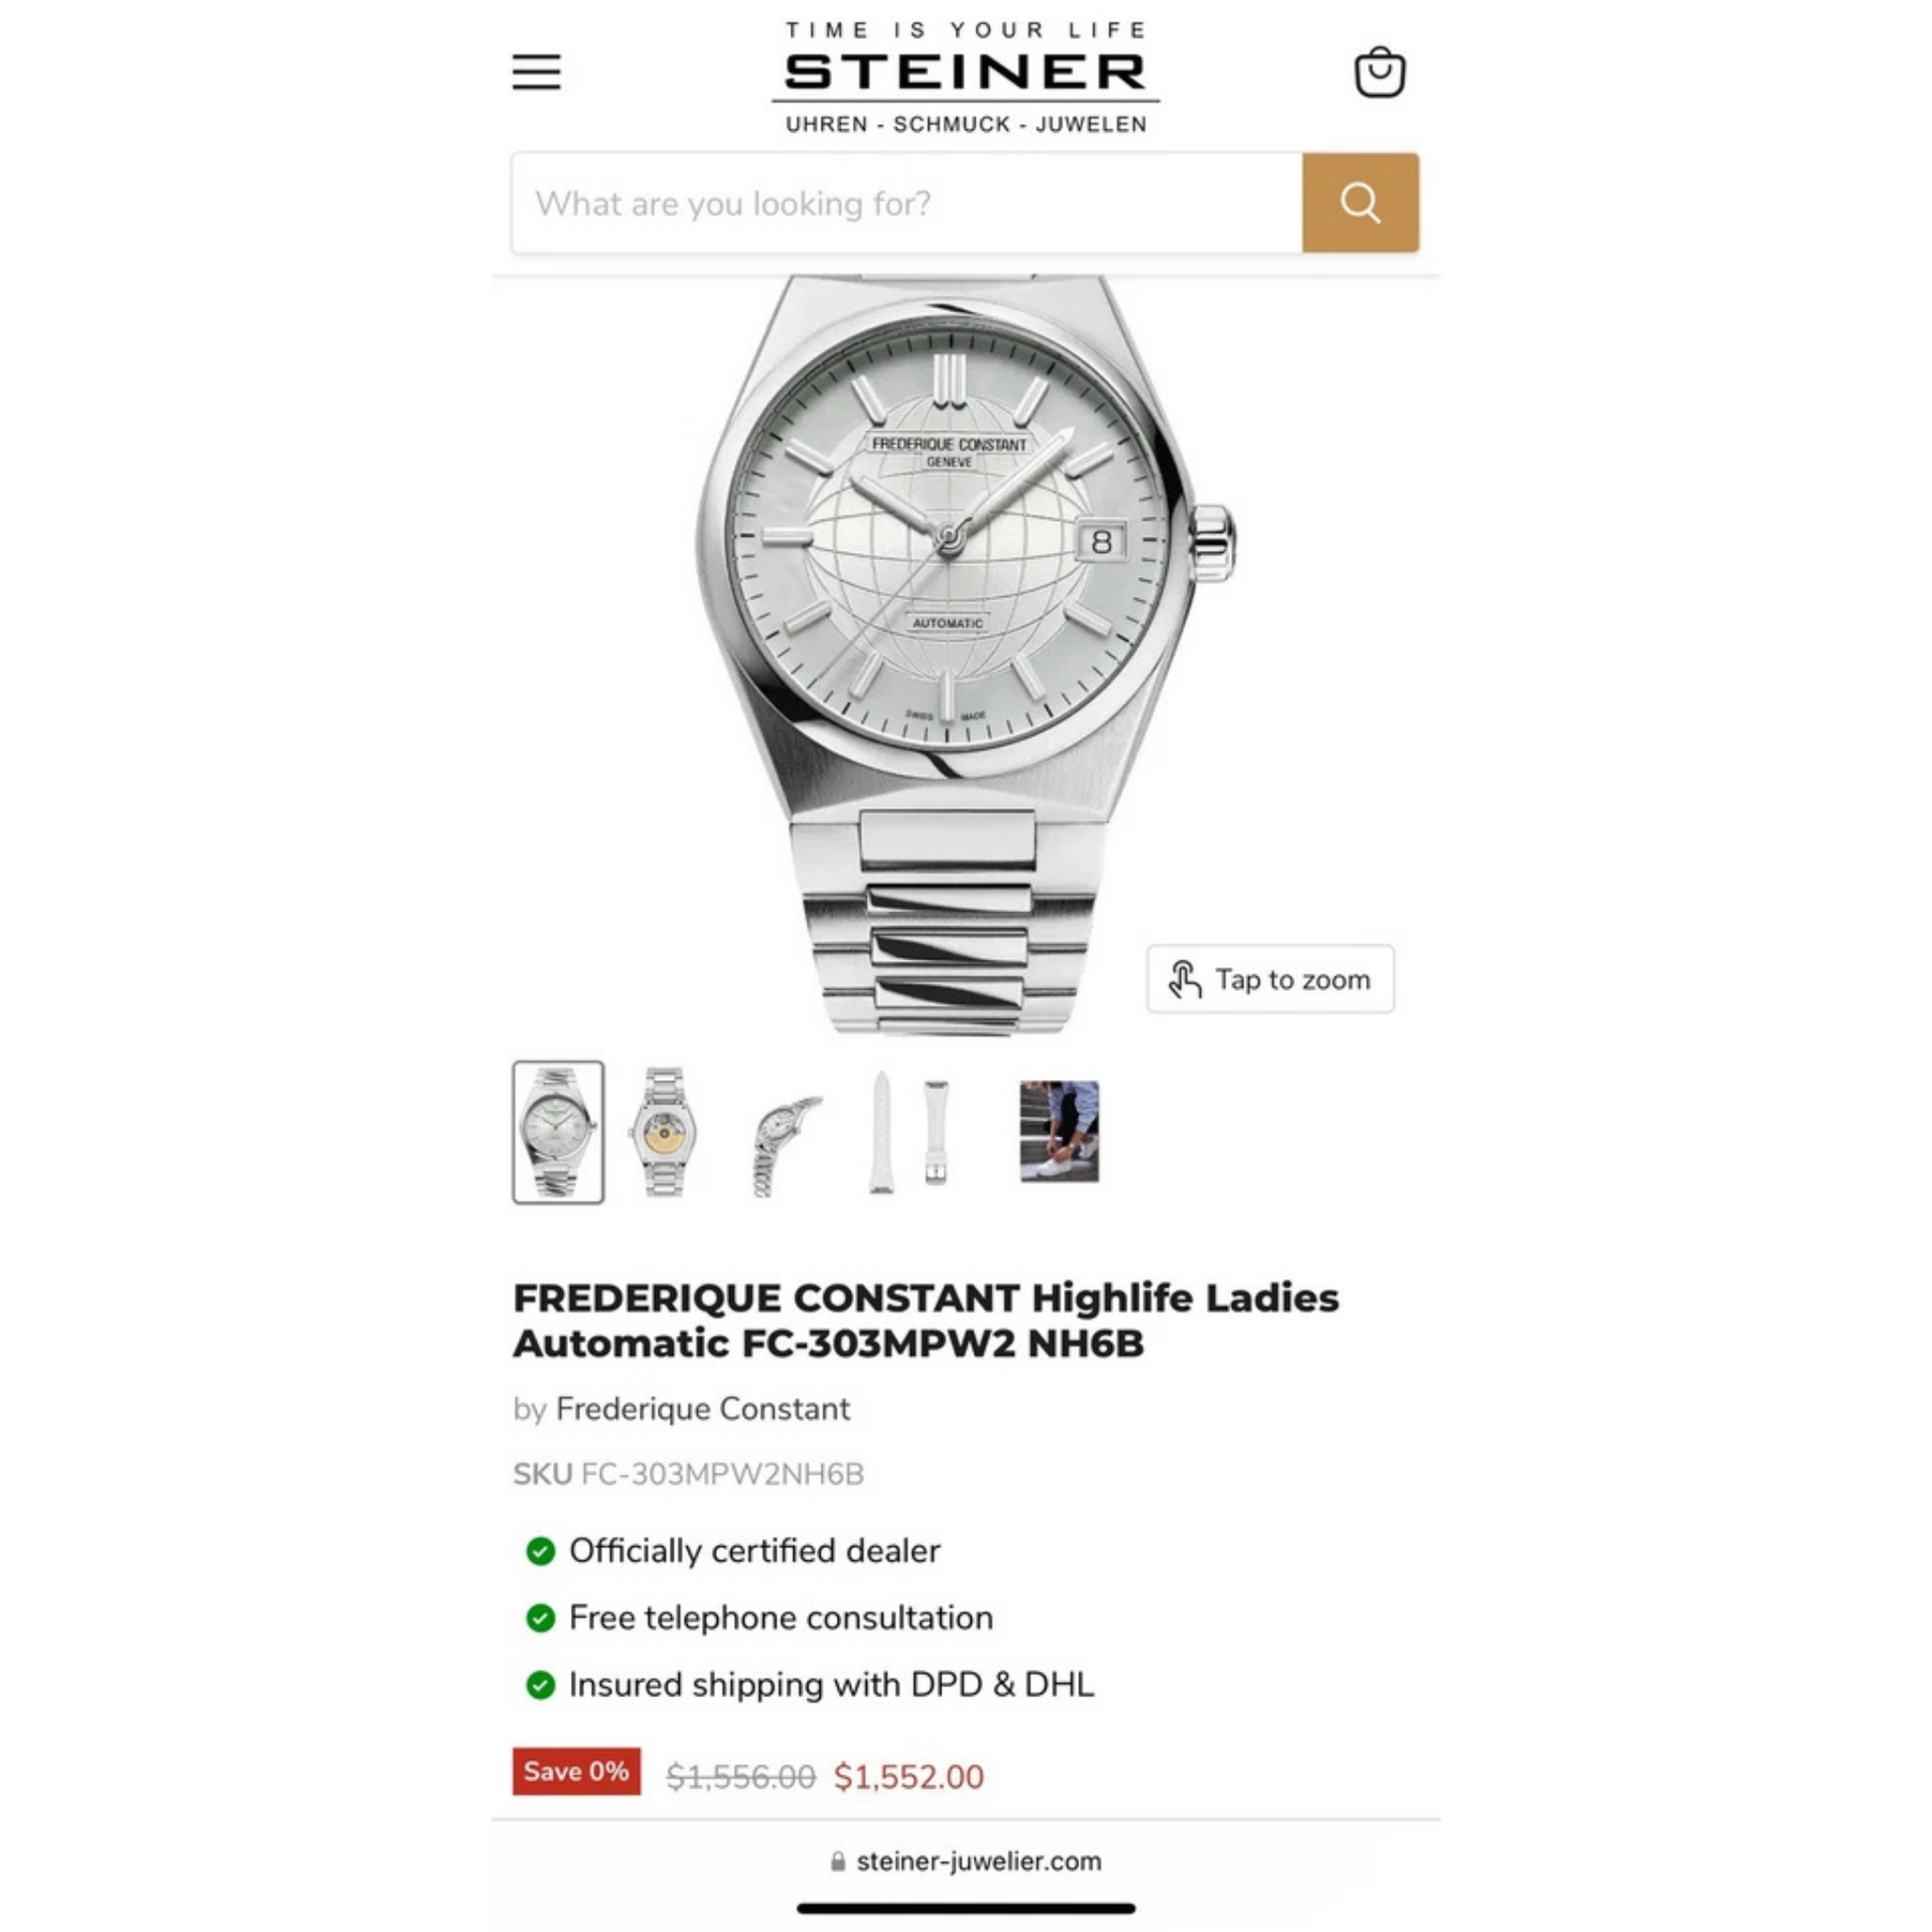Tap to zoom the watch image
Image resolution: width=1932 pixels, height=1932 pixels.
click(1270, 979)
